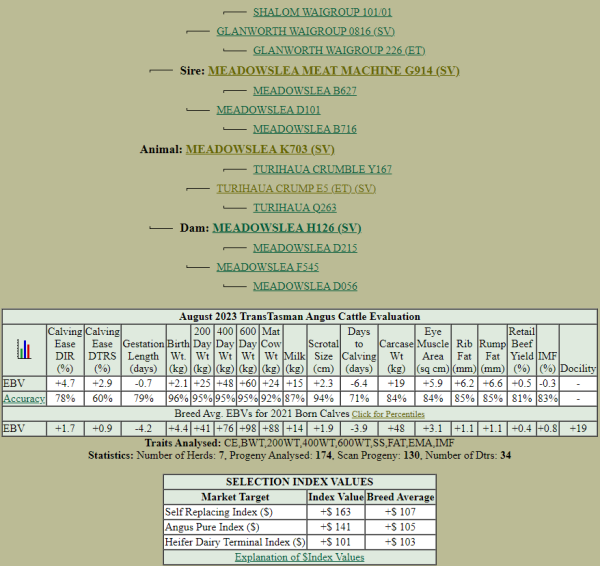Open dam MEADOWSLEA H126 (SV) link
Viewport: 600px width, 566px height.
287,228
